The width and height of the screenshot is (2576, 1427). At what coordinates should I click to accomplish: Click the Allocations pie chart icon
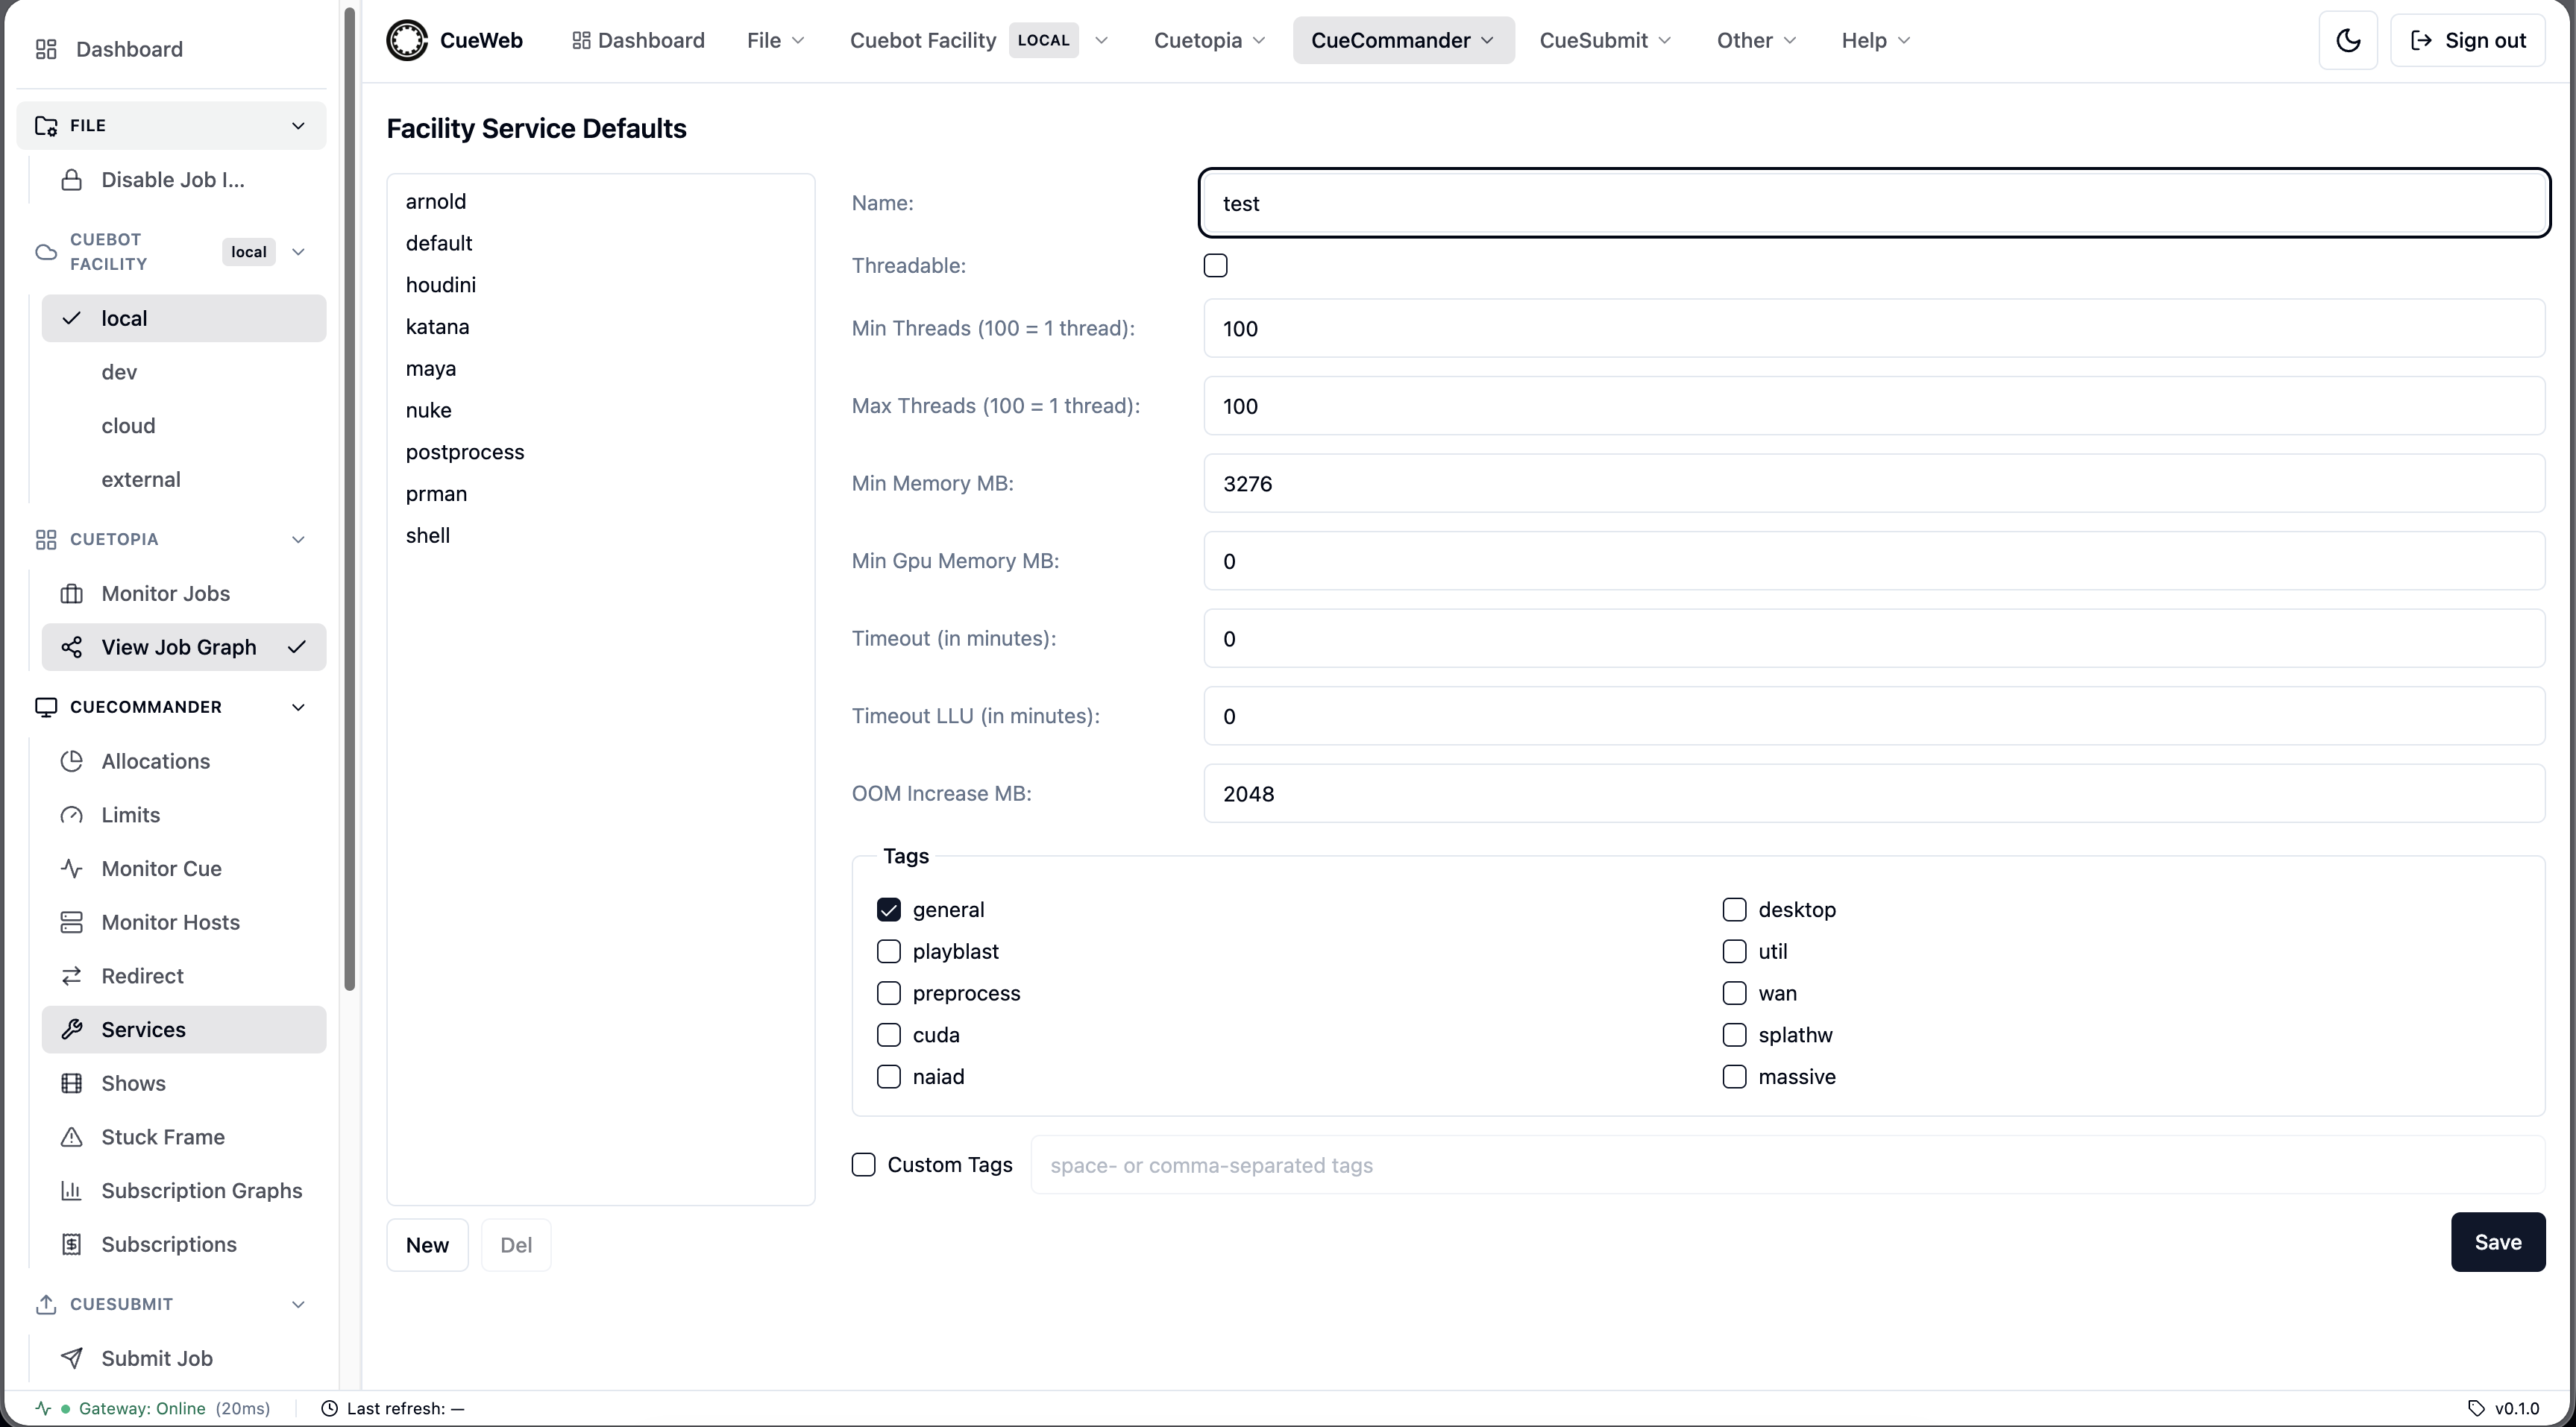pos(71,761)
